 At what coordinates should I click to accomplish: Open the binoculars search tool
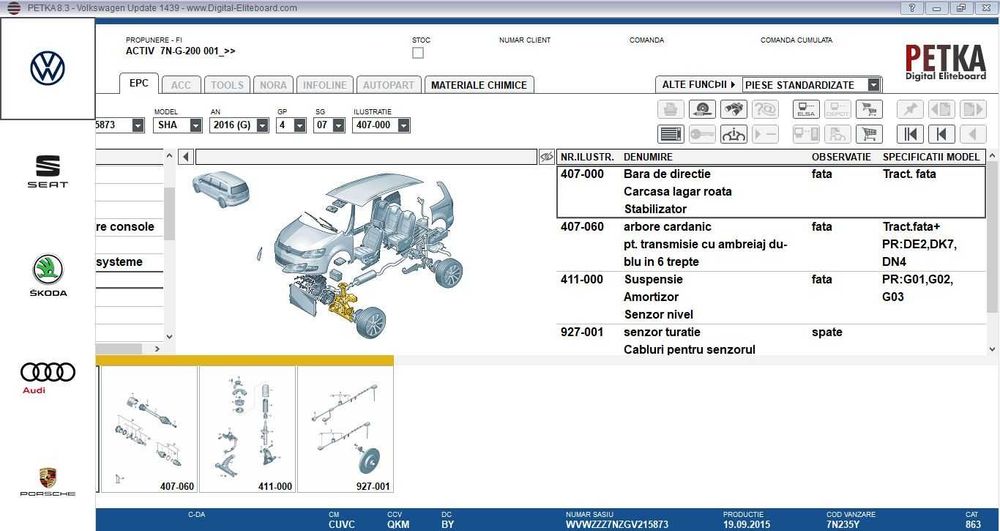click(x=733, y=110)
